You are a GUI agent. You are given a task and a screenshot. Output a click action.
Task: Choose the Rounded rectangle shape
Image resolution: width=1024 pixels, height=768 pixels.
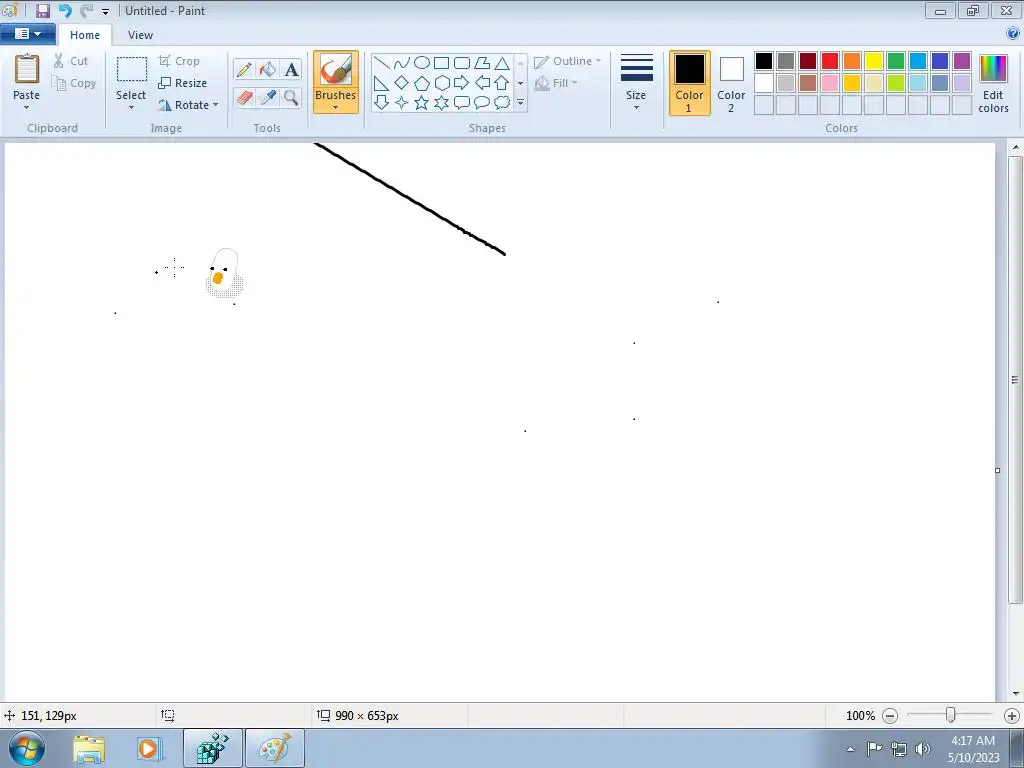tap(462, 63)
